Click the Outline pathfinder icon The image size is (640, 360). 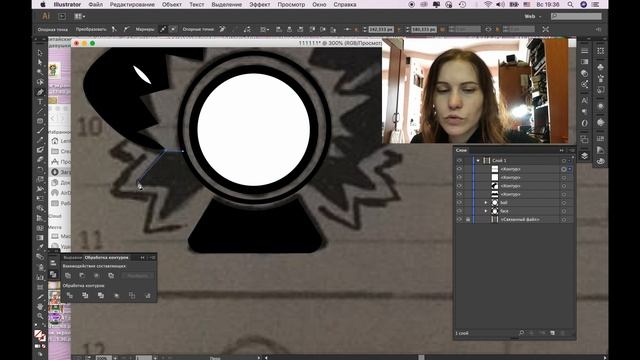coord(132,295)
